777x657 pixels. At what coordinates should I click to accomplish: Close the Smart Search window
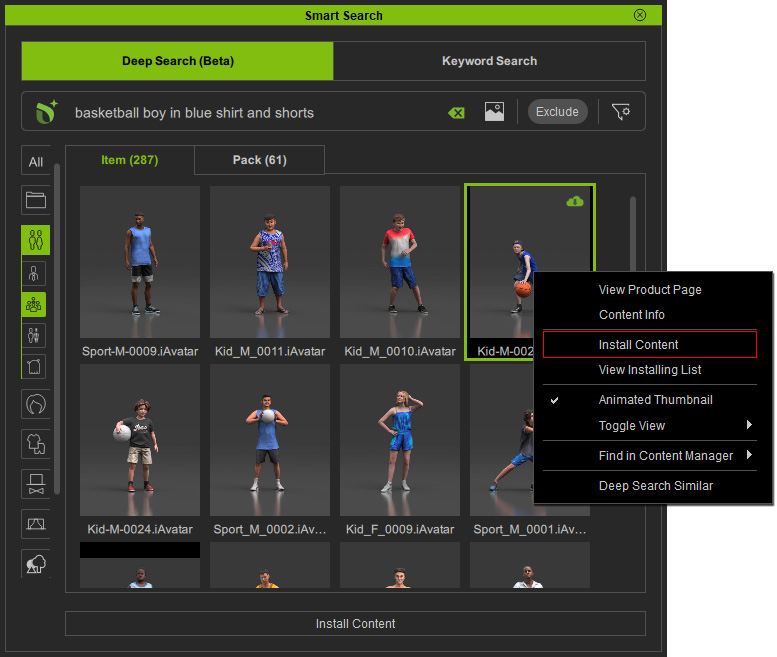[640, 15]
